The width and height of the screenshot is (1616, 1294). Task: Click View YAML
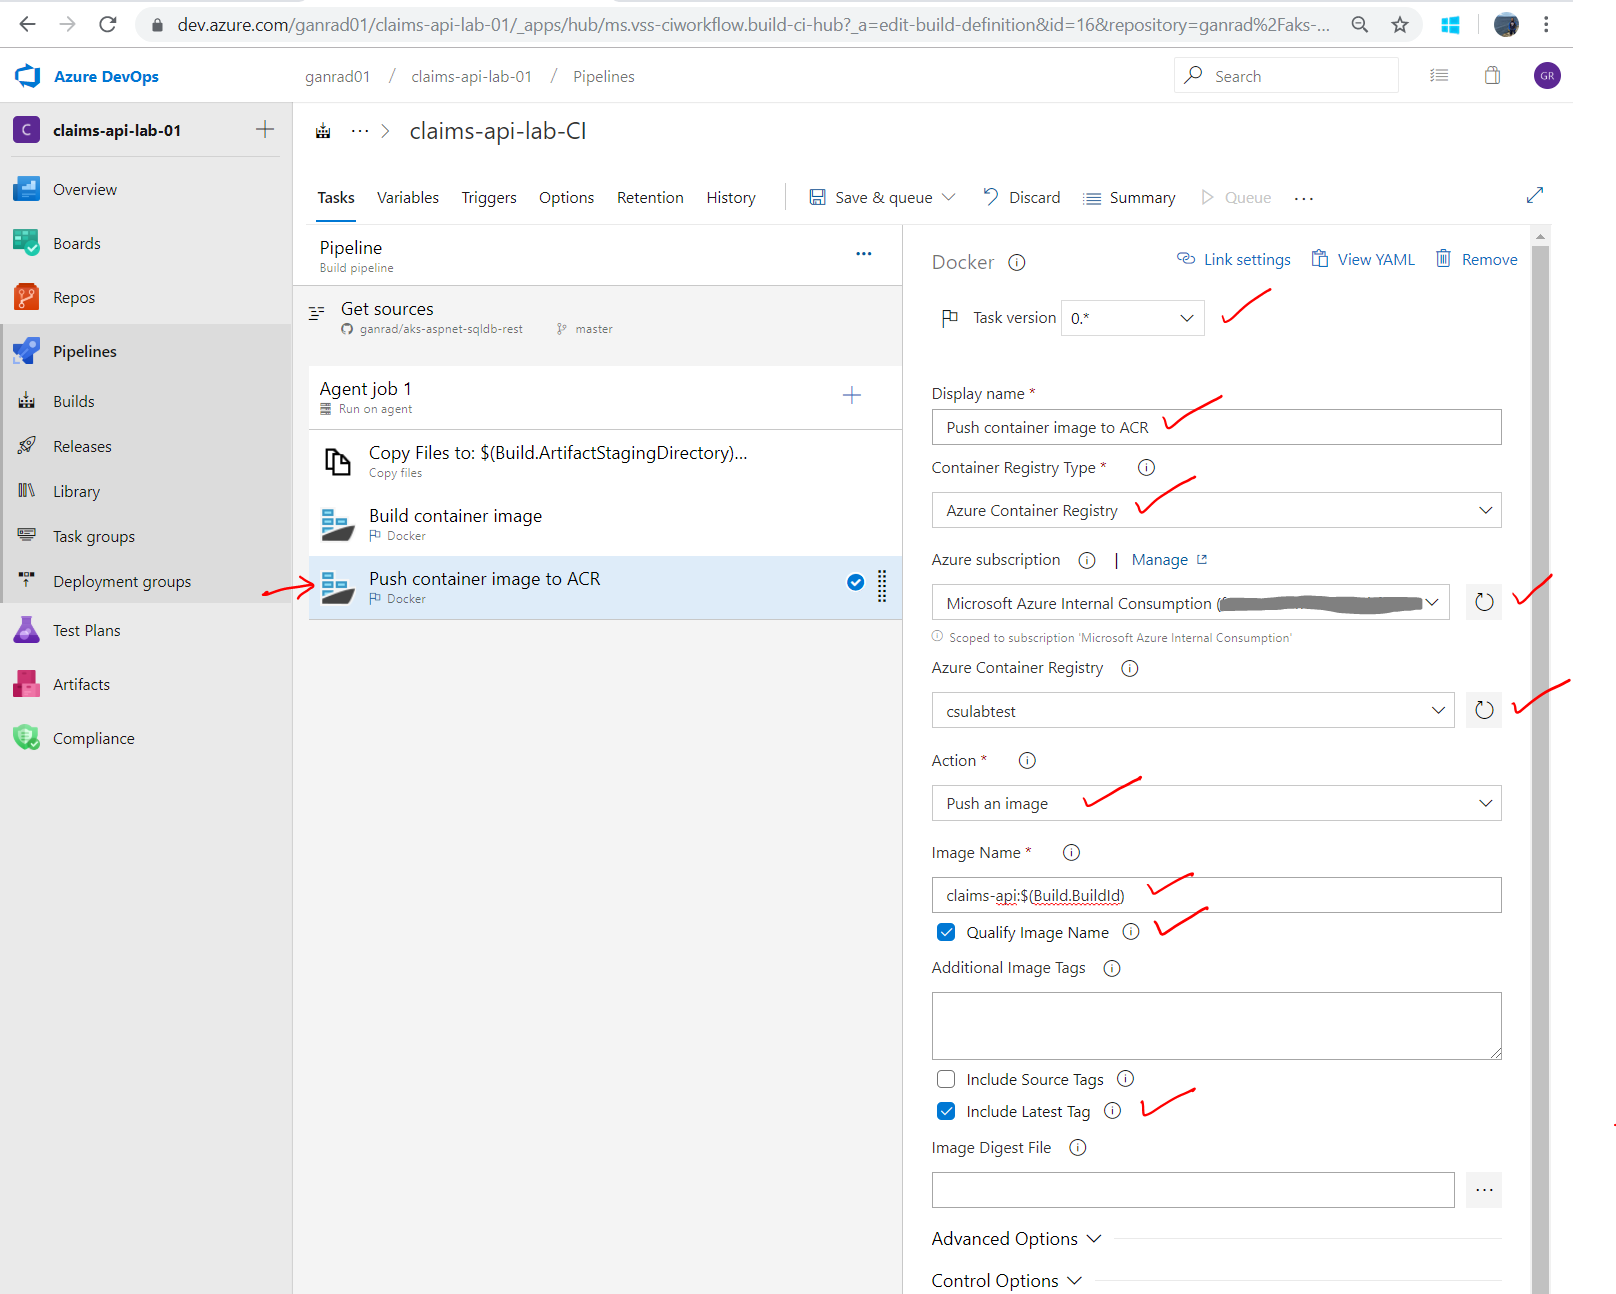1363,259
